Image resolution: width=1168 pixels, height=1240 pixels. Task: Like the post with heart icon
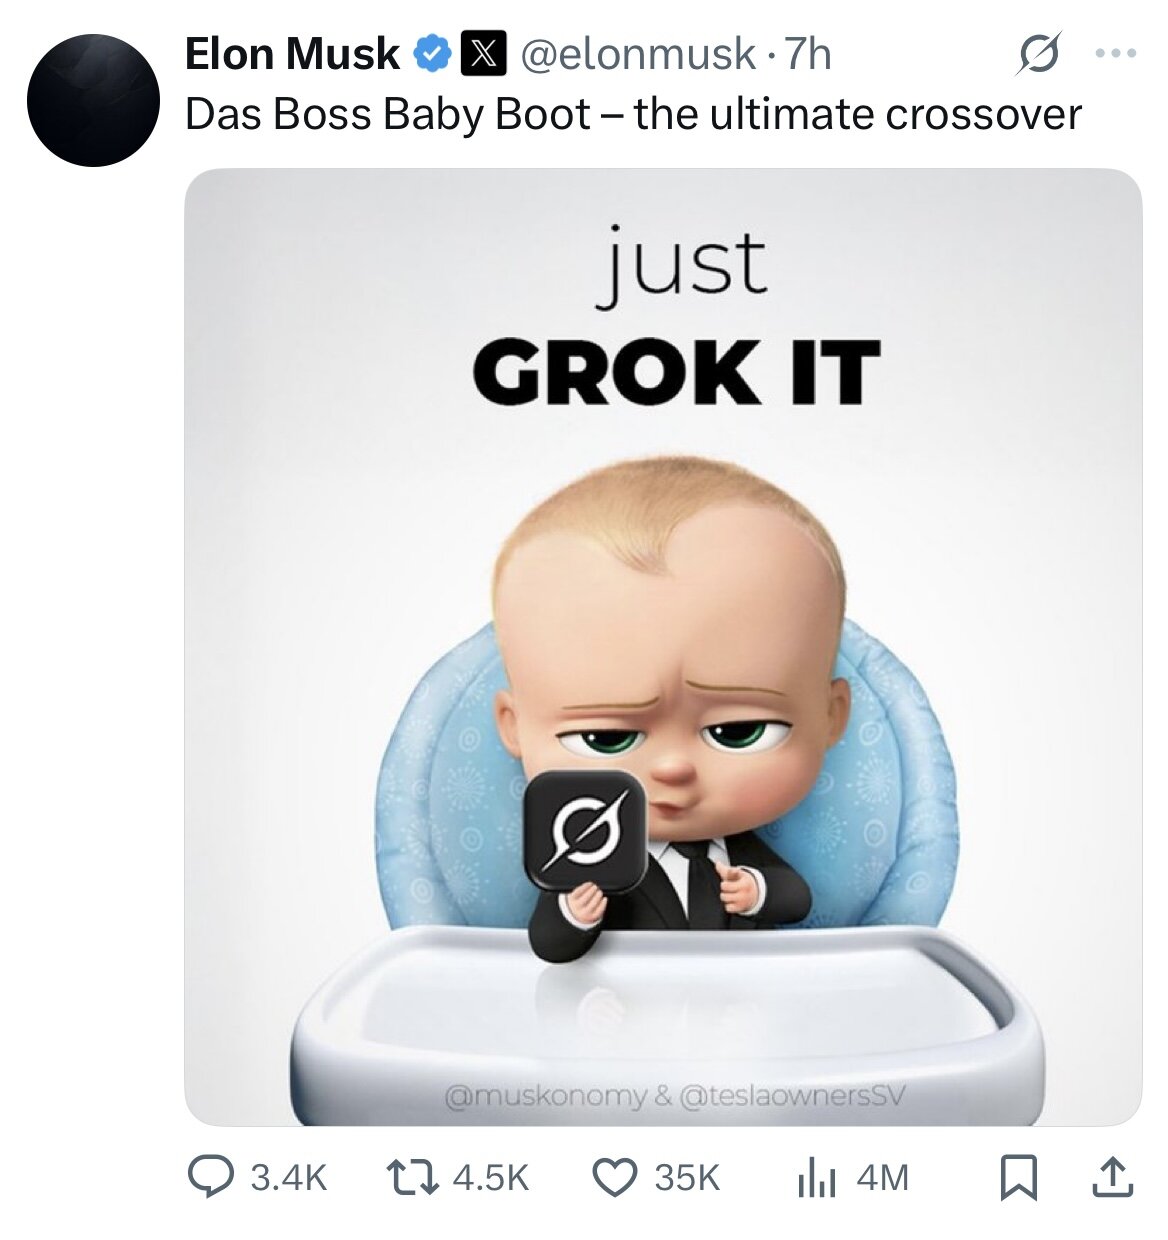(615, 1177)
